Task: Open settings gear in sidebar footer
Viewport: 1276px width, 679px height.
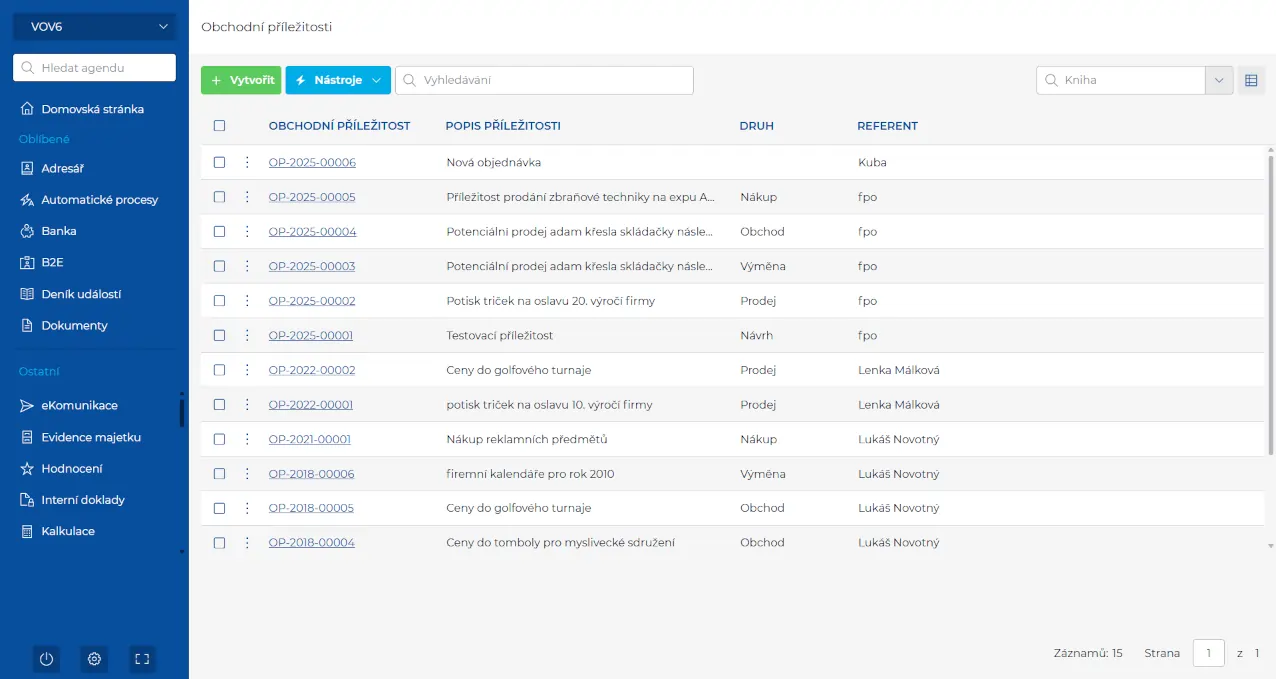Action: (94, 659)
